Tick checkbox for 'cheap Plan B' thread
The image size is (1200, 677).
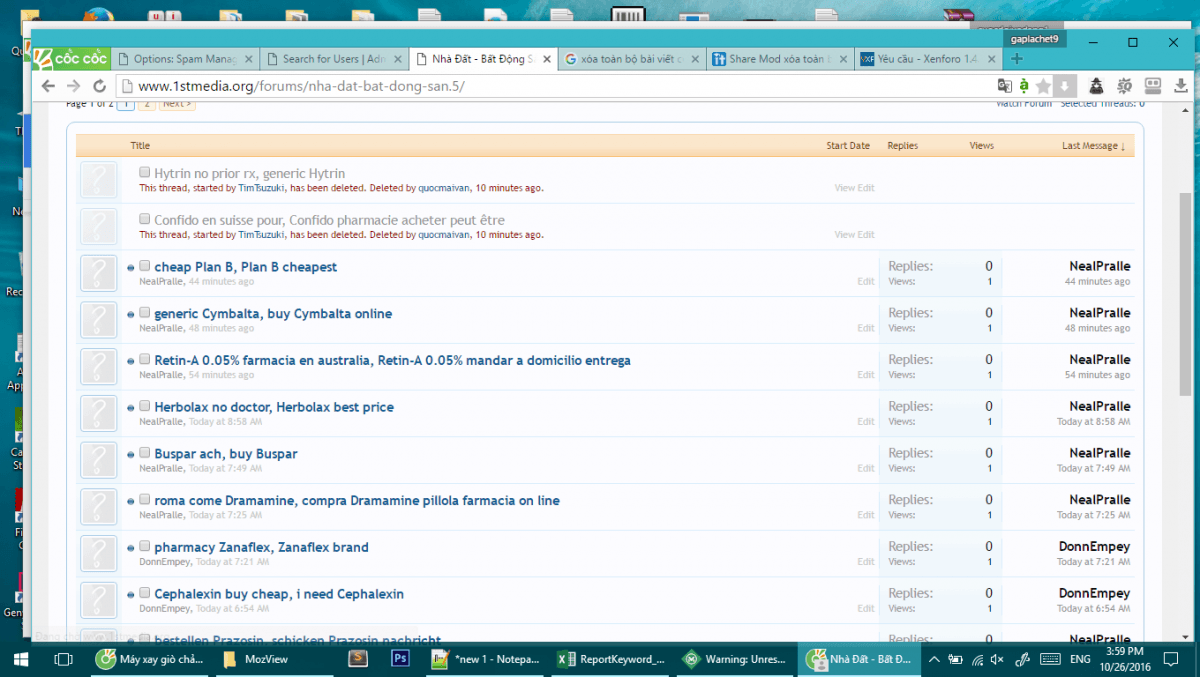(x=145, y=266)
